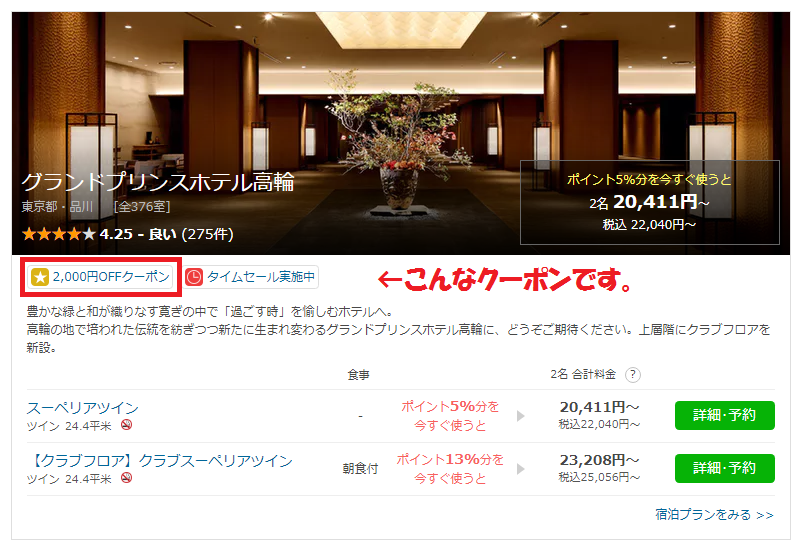The image size is (799, 546).
Task: Click the 税込 22,040円~ text on the photo
Action: tap(649, 225)
